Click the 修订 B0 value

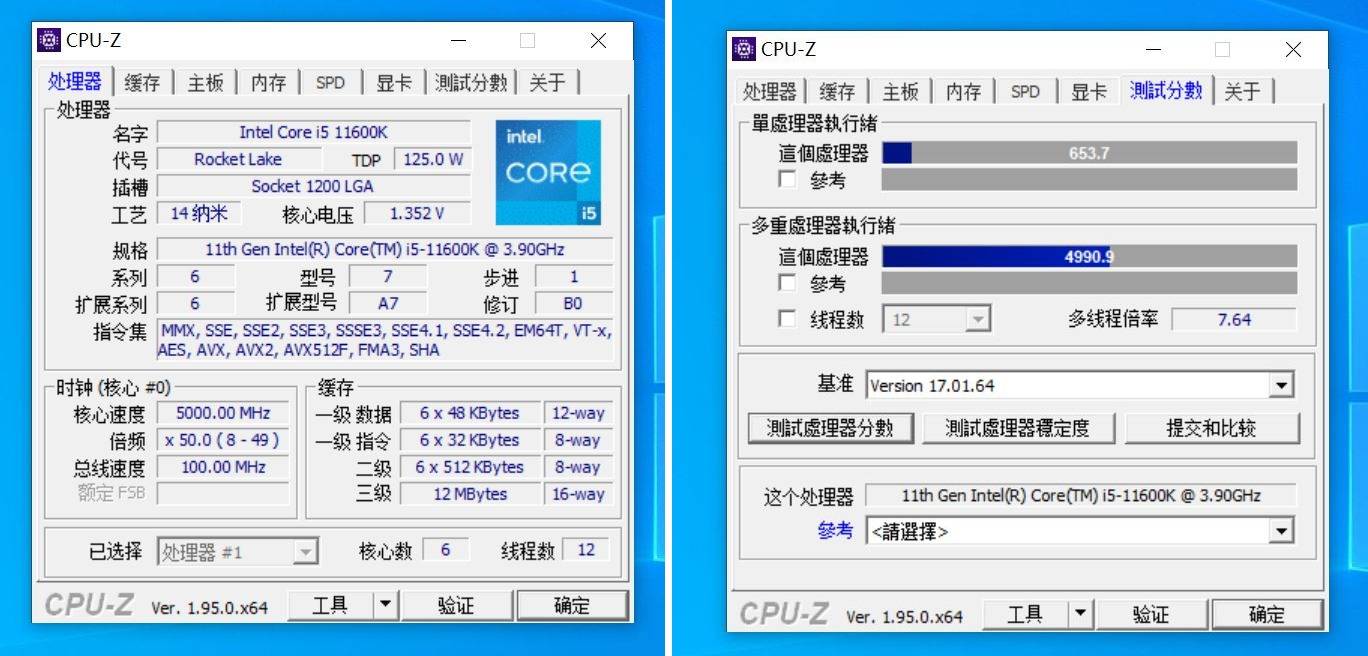tap(574, 303)
